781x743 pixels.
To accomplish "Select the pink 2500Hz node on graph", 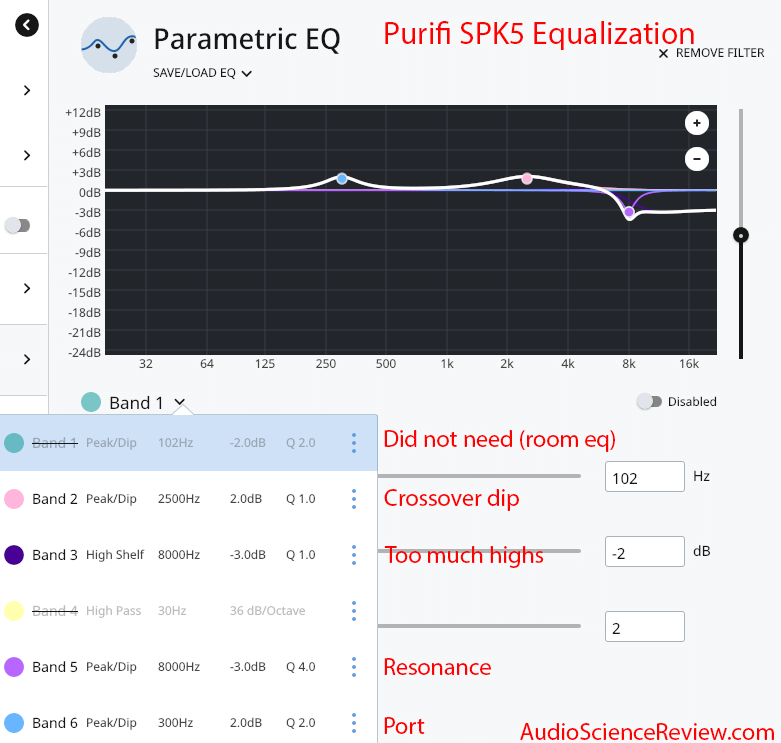I will click(x=527, y=179).
